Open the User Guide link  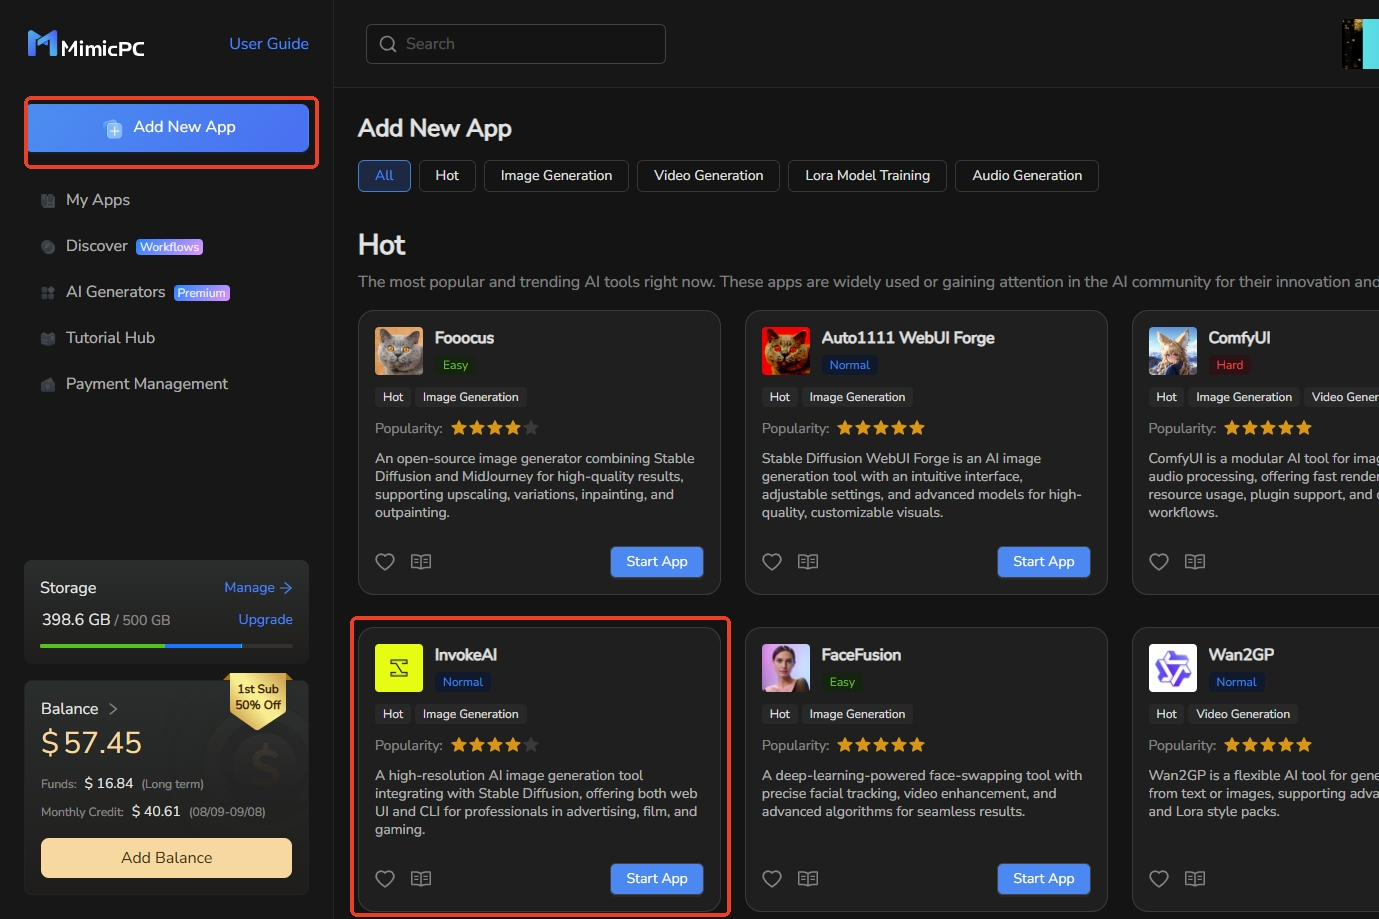269,44
